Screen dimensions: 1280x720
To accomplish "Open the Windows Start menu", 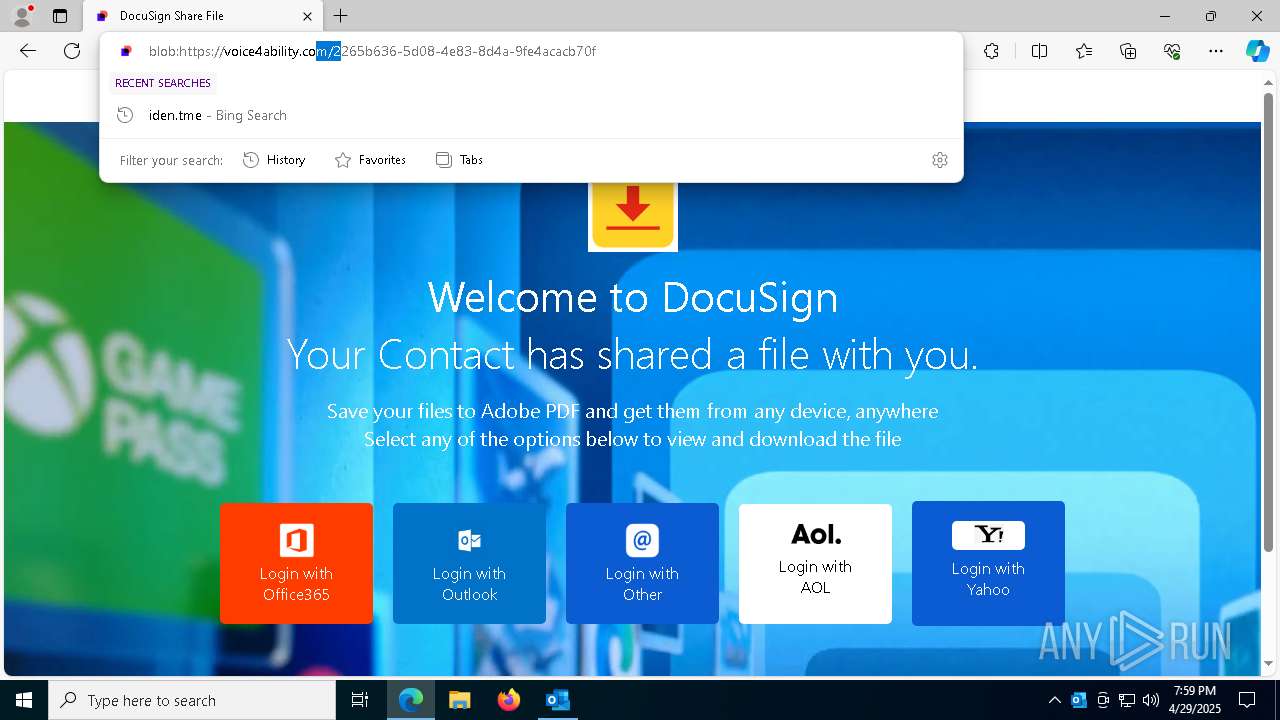I will click(x=24, y=700).
